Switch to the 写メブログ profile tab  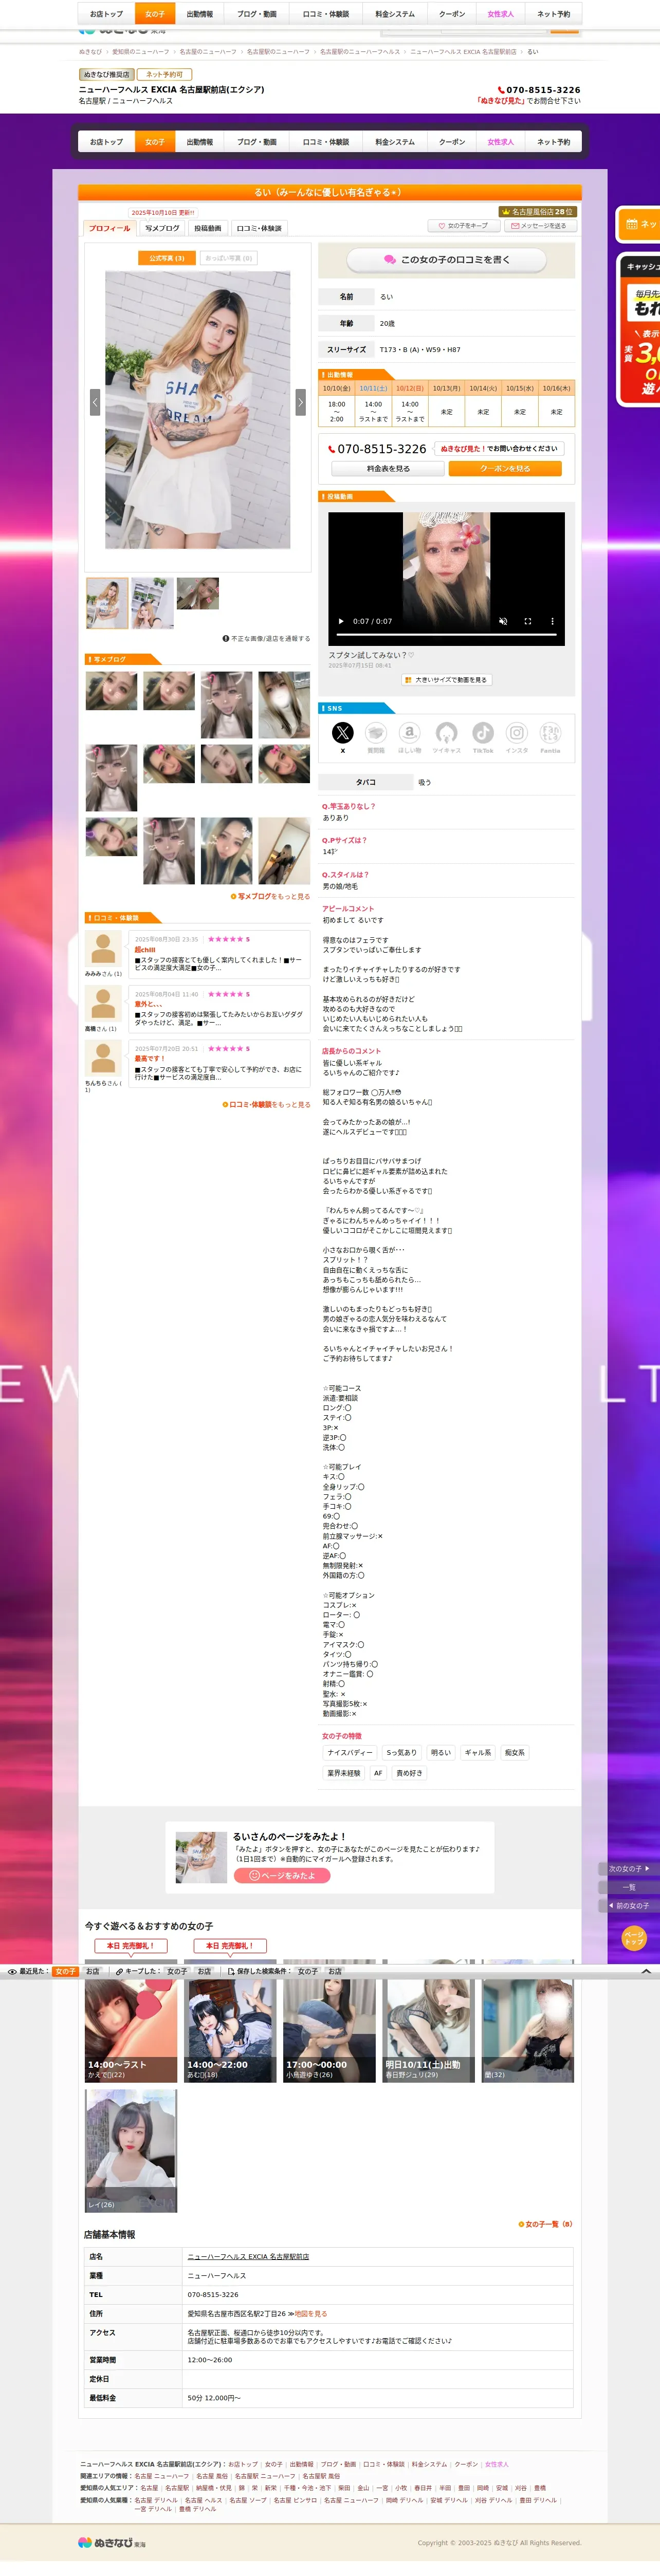pyautogui.click(x=162, y=228)
